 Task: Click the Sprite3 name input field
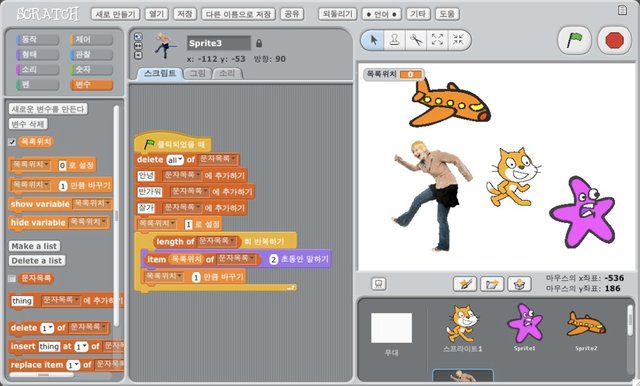(x=219, y=43)
